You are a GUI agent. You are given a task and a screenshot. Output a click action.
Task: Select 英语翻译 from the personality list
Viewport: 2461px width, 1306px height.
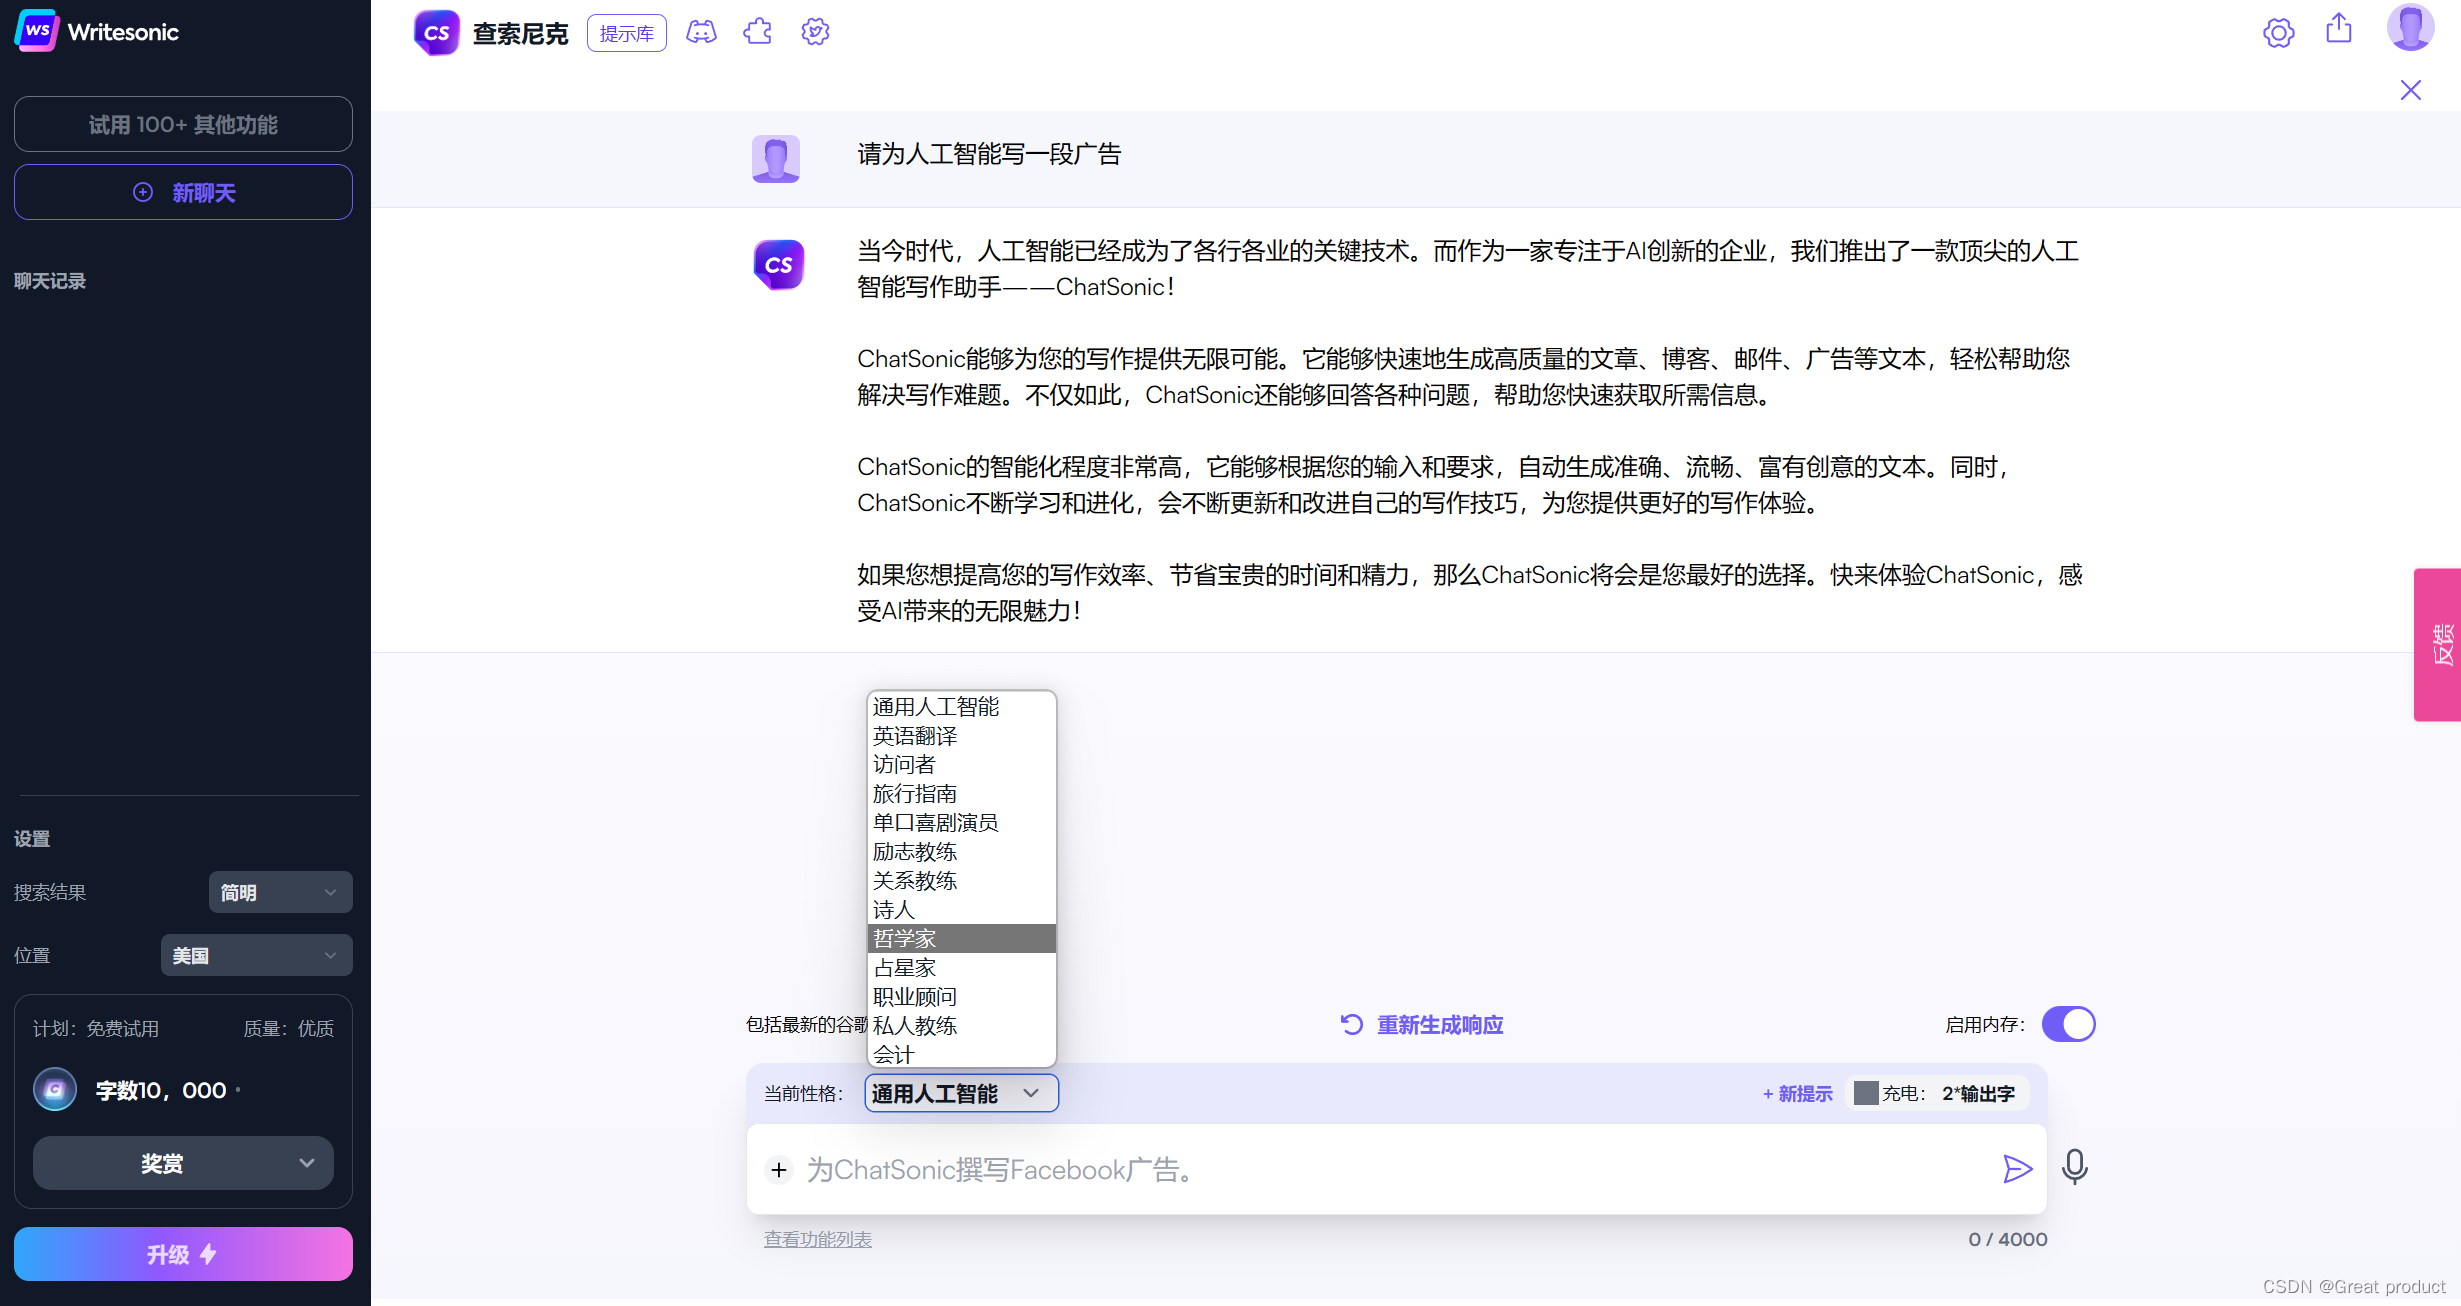961,736
